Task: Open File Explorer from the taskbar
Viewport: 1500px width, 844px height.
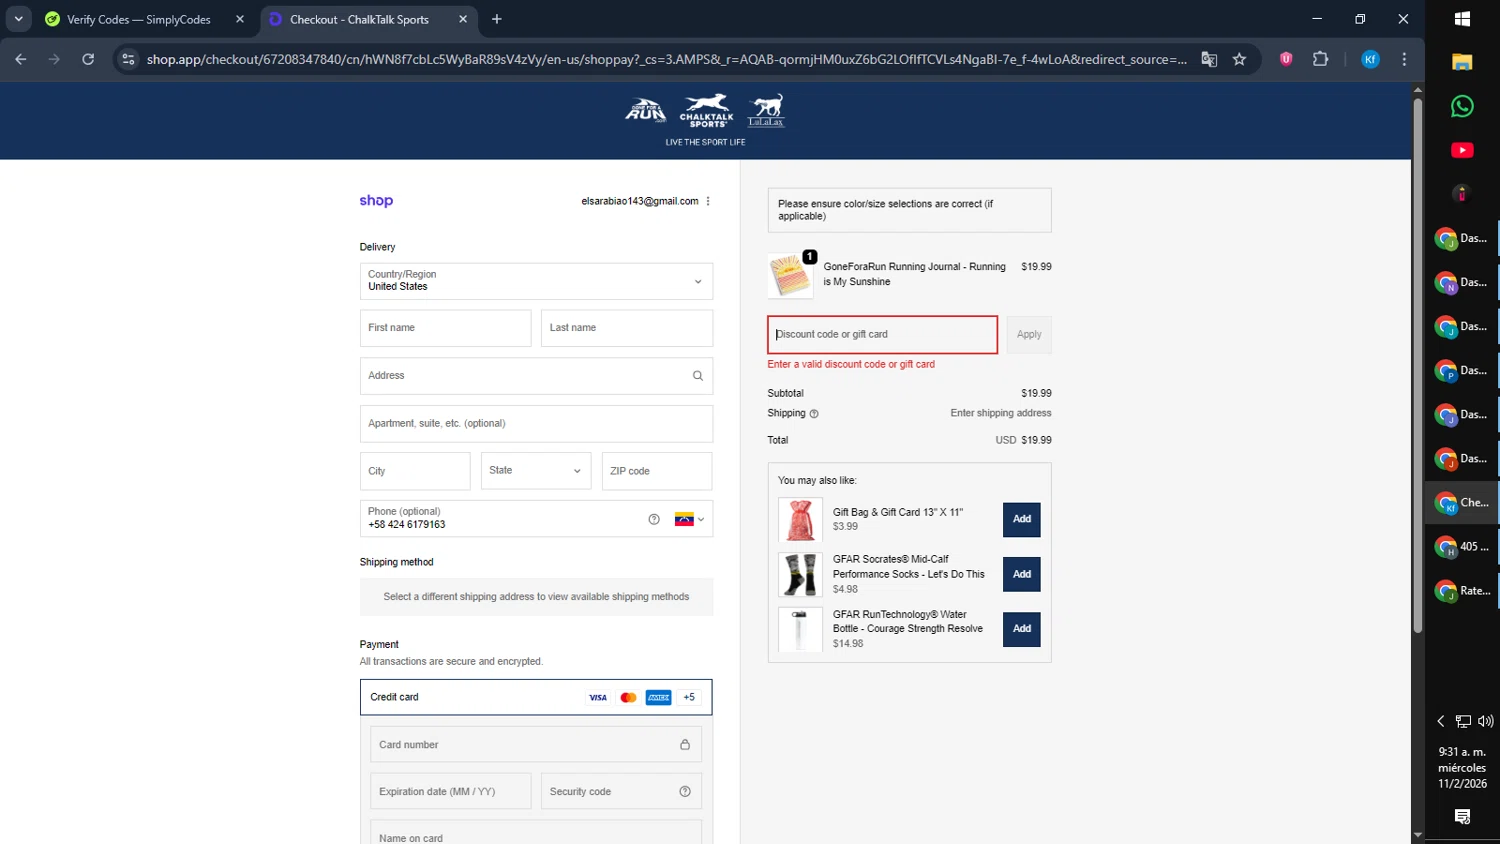Action: pos(1462,62)
